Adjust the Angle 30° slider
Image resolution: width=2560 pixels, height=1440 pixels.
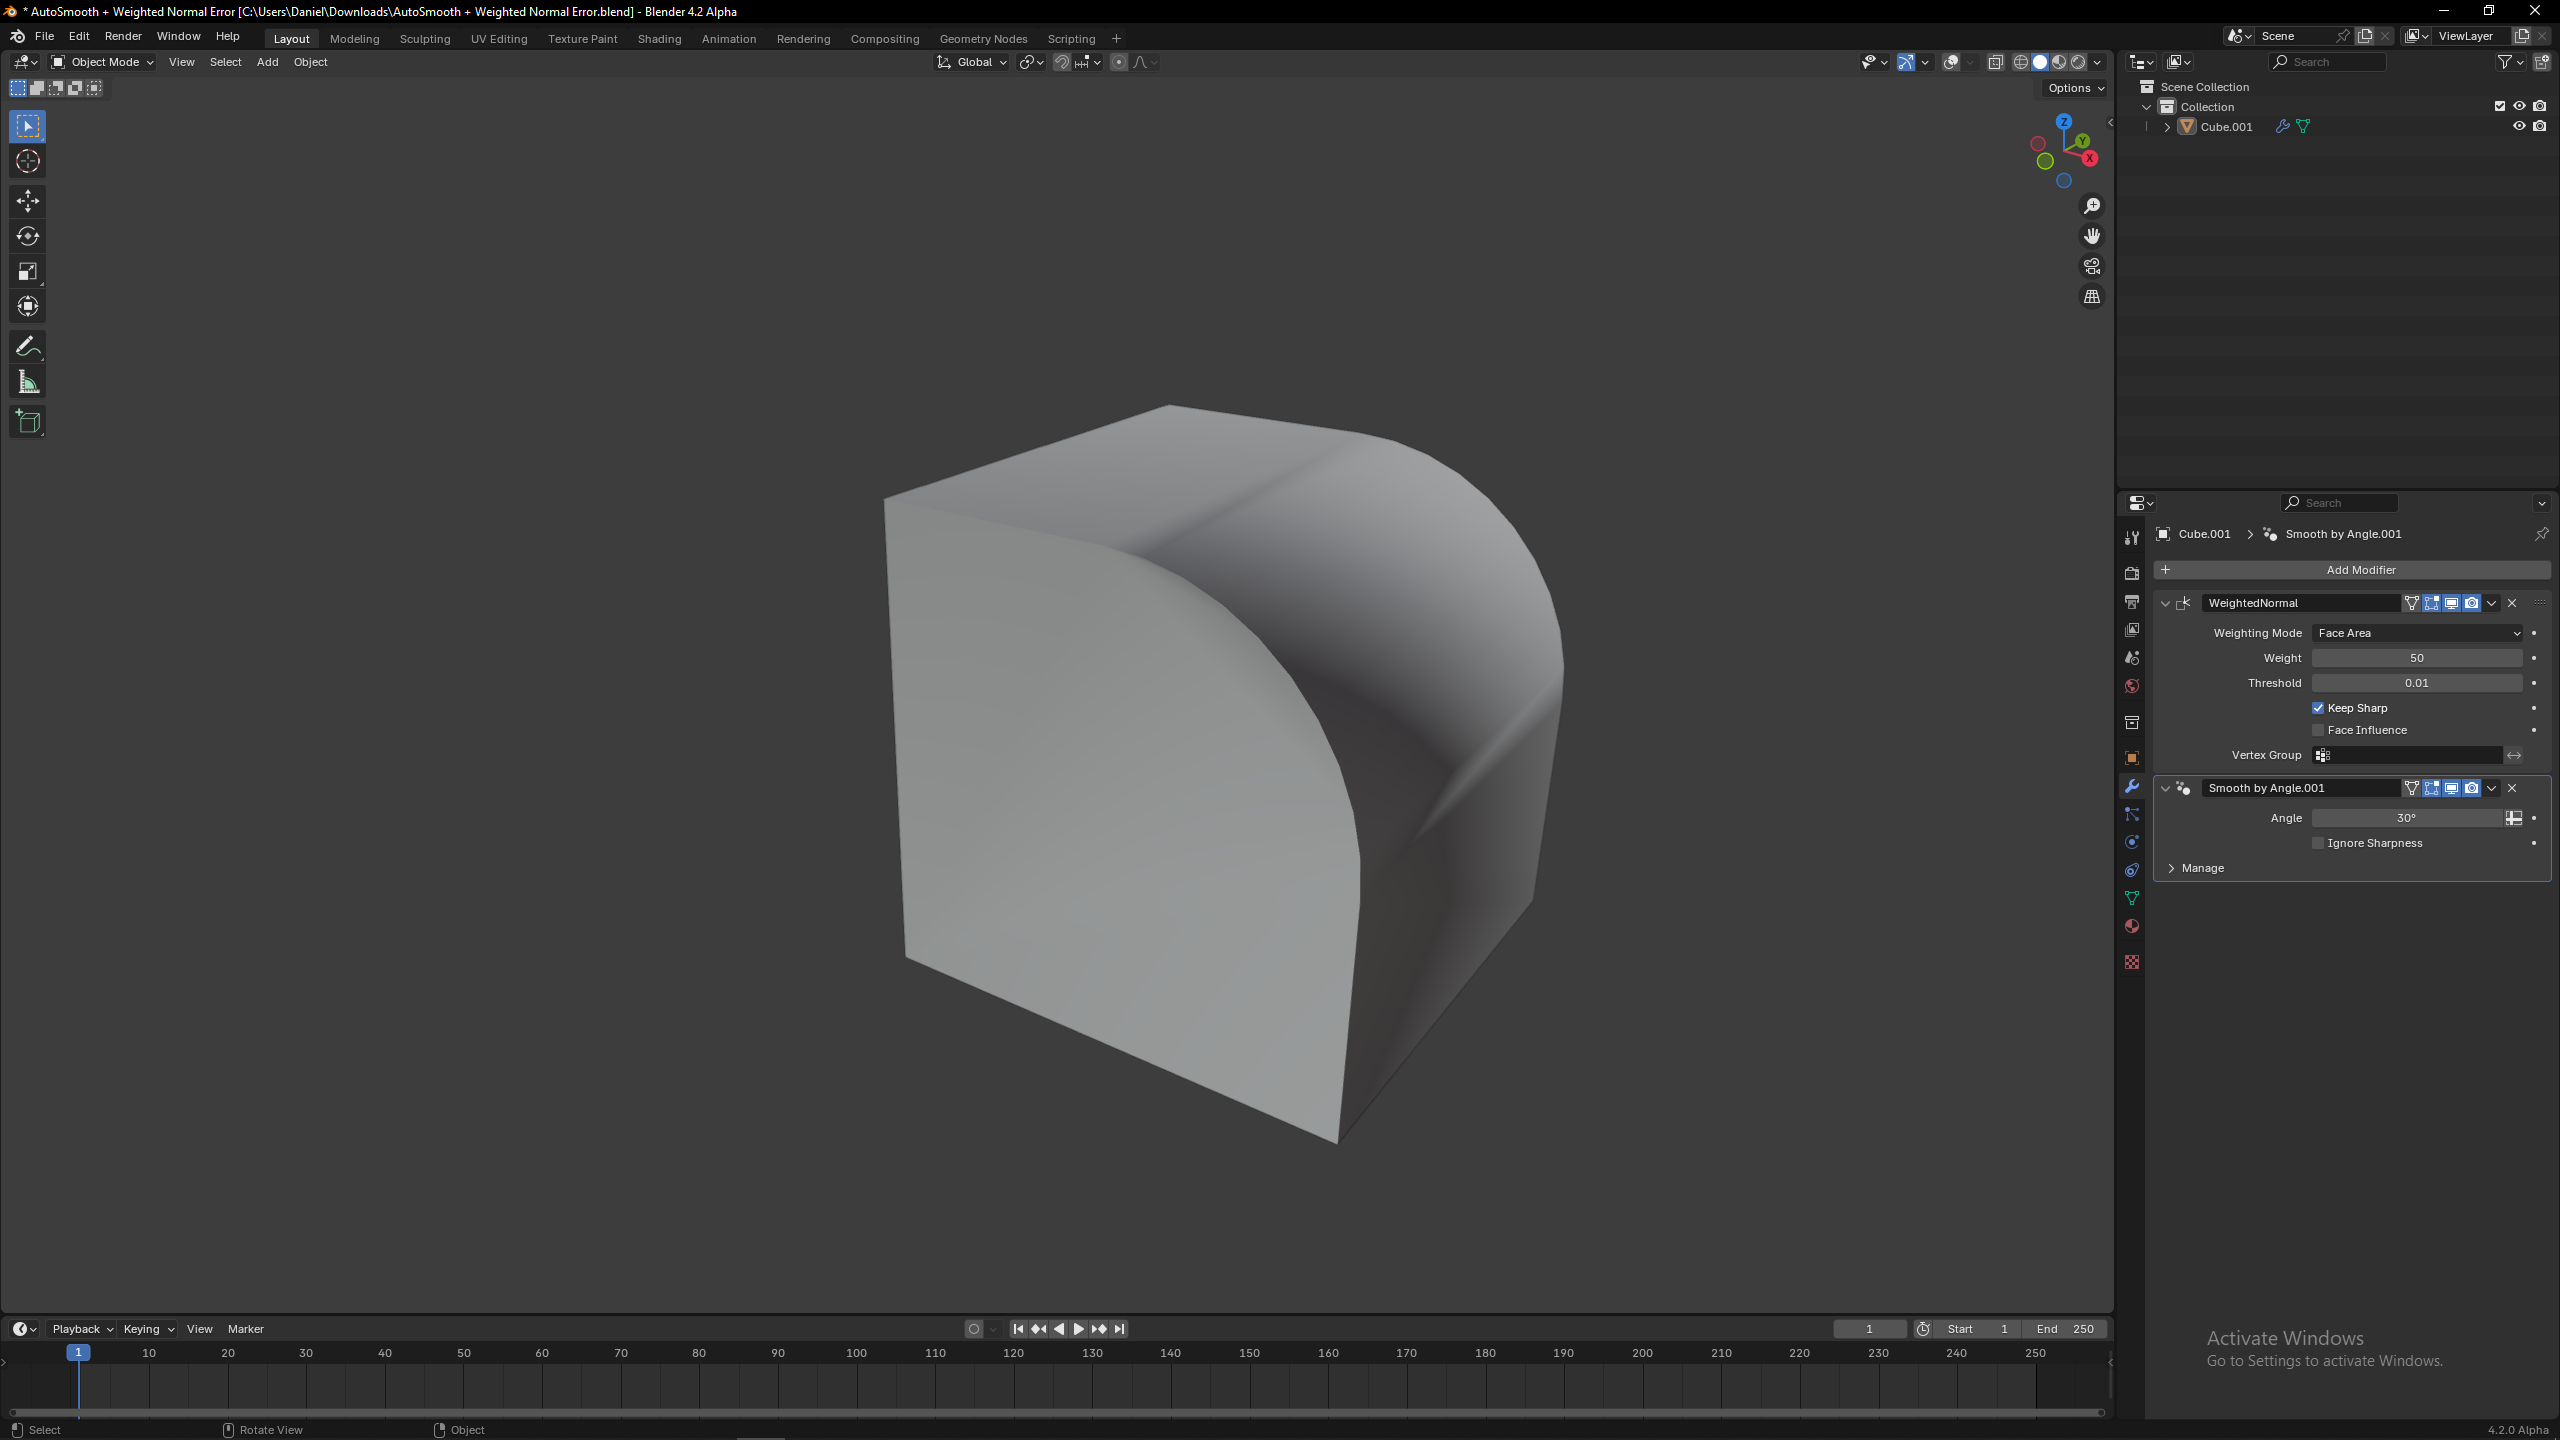(x=2407, y=818)
